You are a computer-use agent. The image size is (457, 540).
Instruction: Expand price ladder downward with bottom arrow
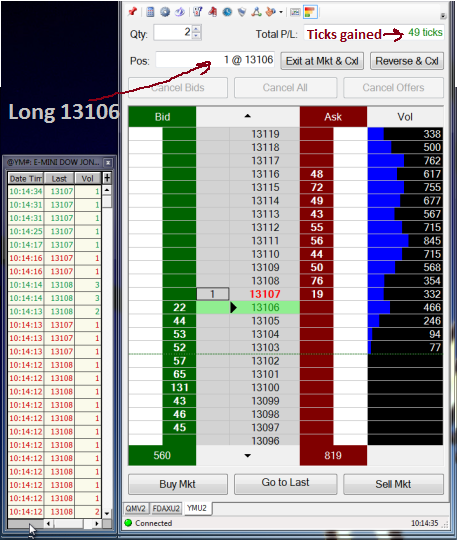(247, 456)
